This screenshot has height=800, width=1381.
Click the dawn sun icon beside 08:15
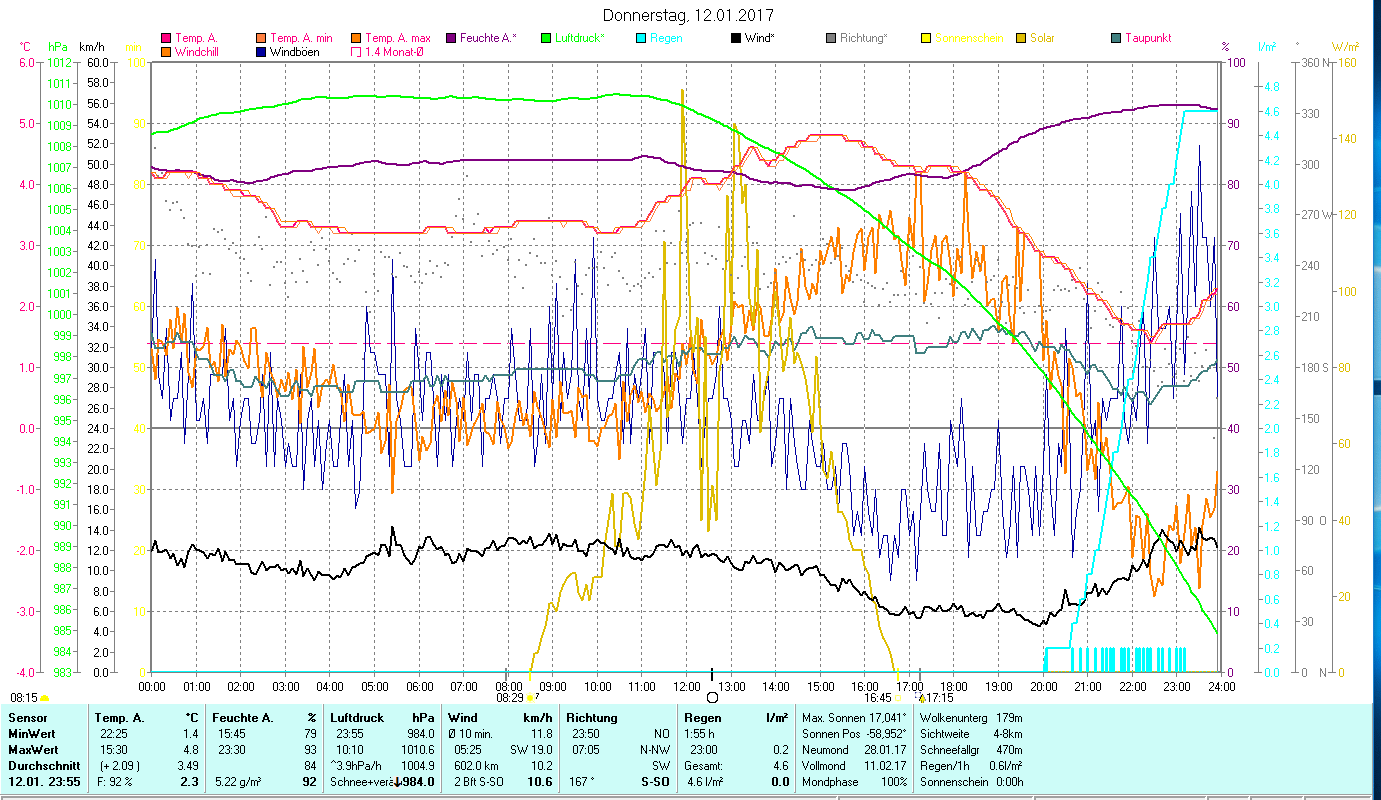coord(44,698)
